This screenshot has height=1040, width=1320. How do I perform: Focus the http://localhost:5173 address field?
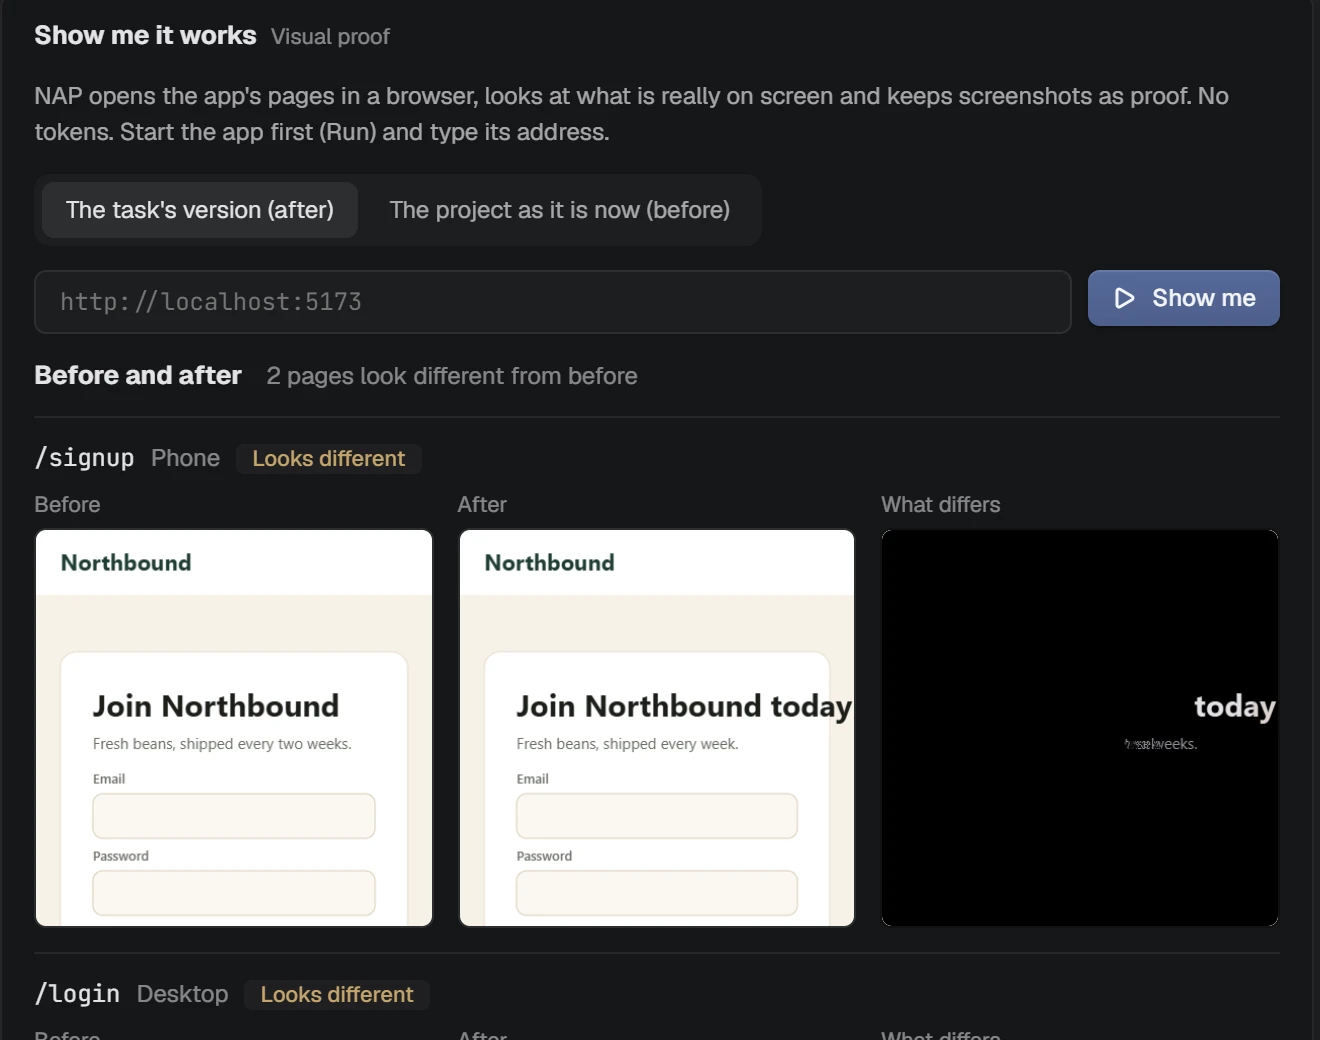click(x=553, y=302)
